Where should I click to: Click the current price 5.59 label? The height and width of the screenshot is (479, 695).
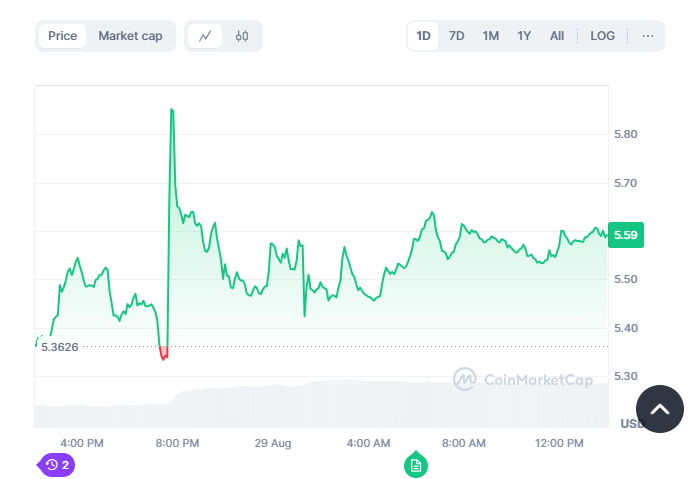[626, 235]
